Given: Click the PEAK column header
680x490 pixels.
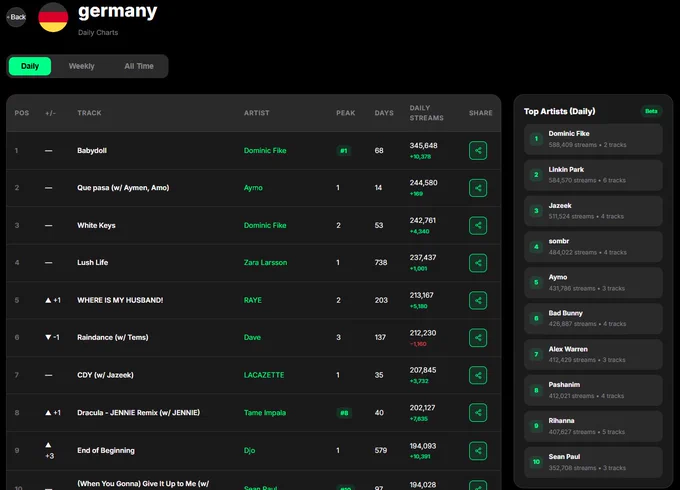Looking at the screenshot, I should pos(346,113).
